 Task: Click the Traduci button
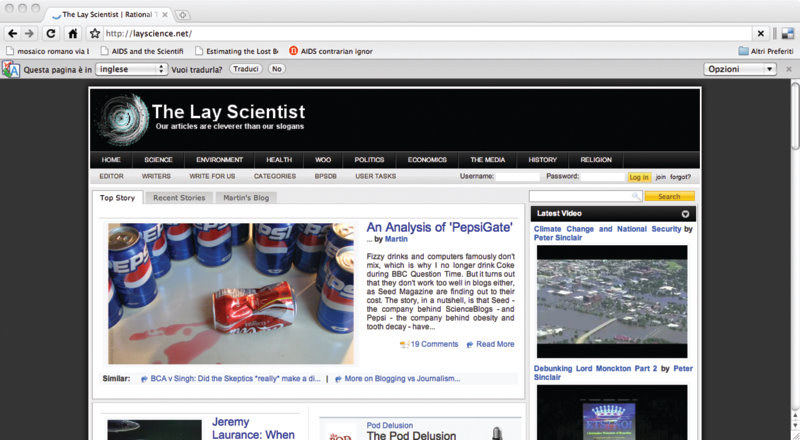(246, 69)
